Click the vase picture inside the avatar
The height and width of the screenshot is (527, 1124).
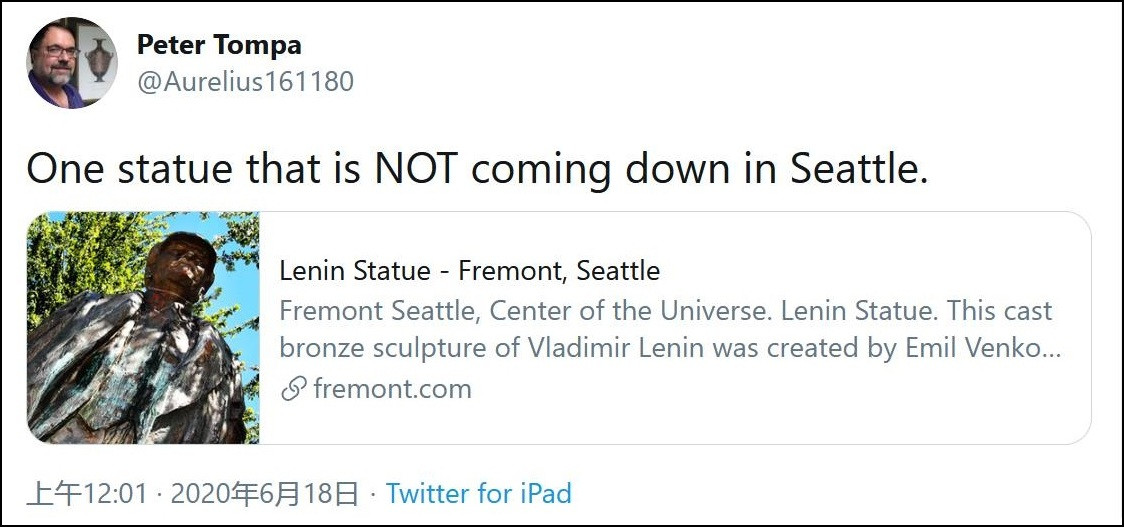coord(98,59)
